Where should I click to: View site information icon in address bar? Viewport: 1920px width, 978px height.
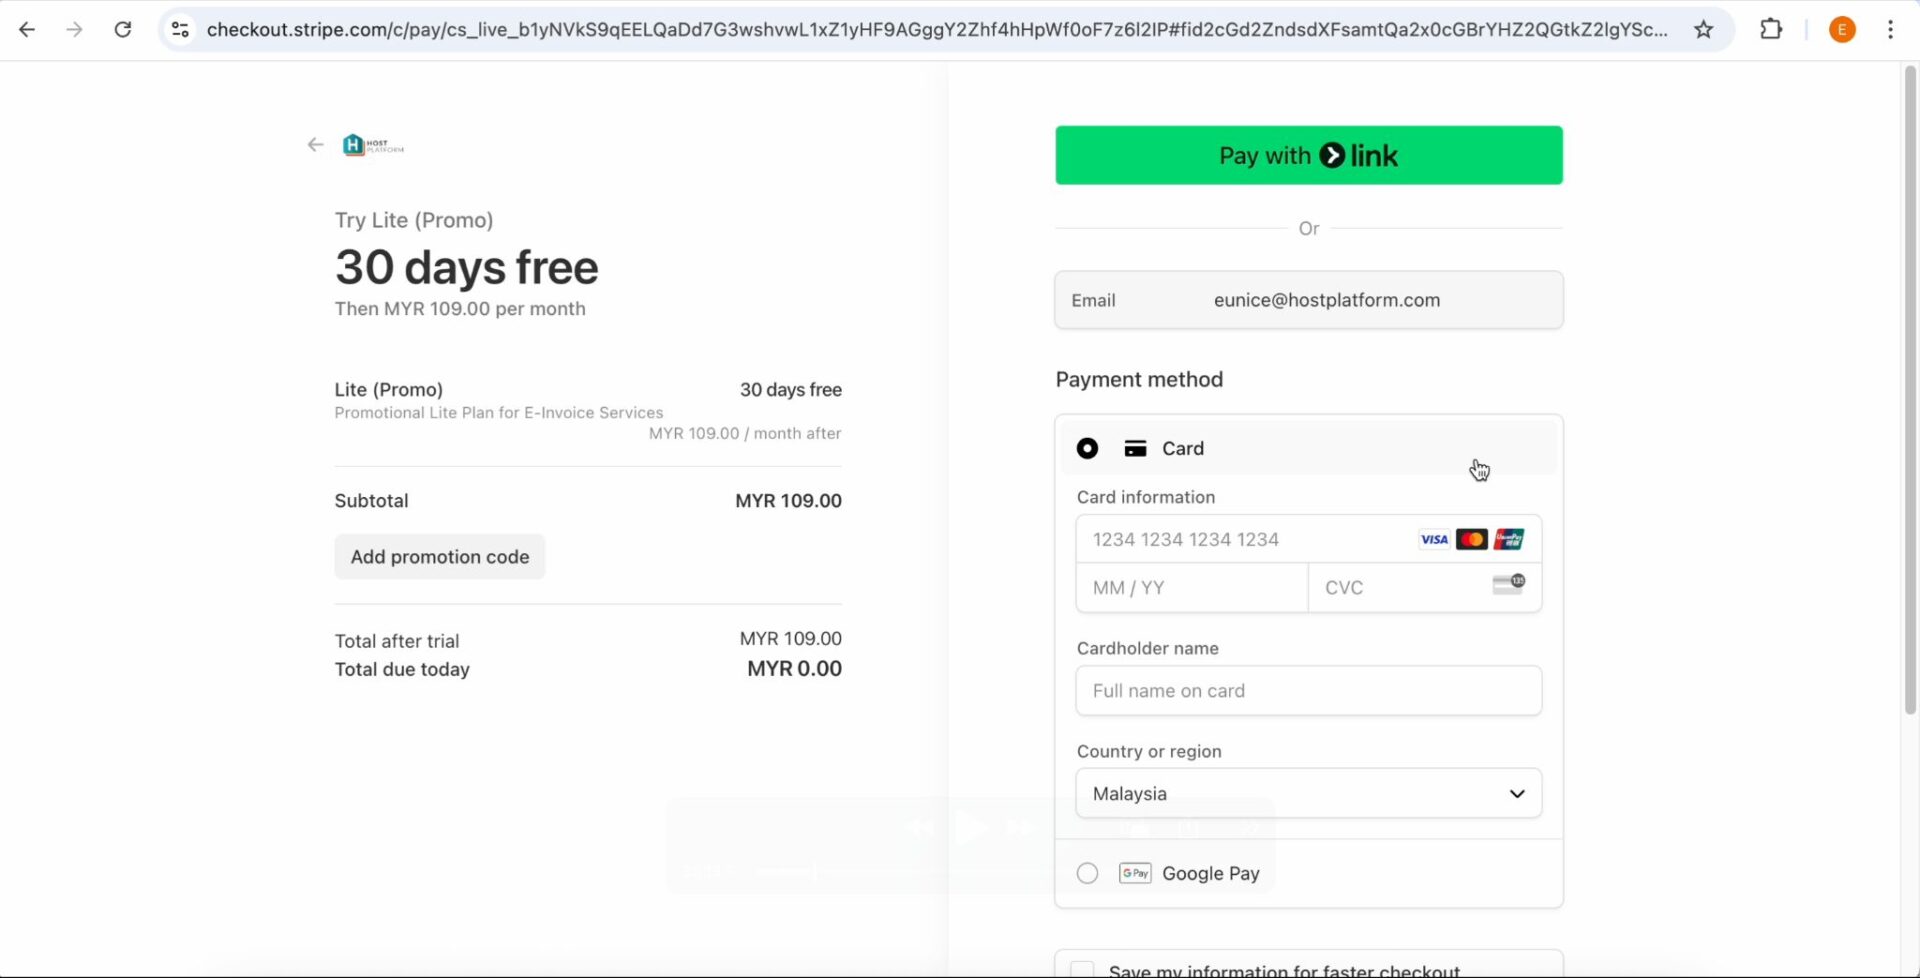pyautogui.click(x=180, y=30)
